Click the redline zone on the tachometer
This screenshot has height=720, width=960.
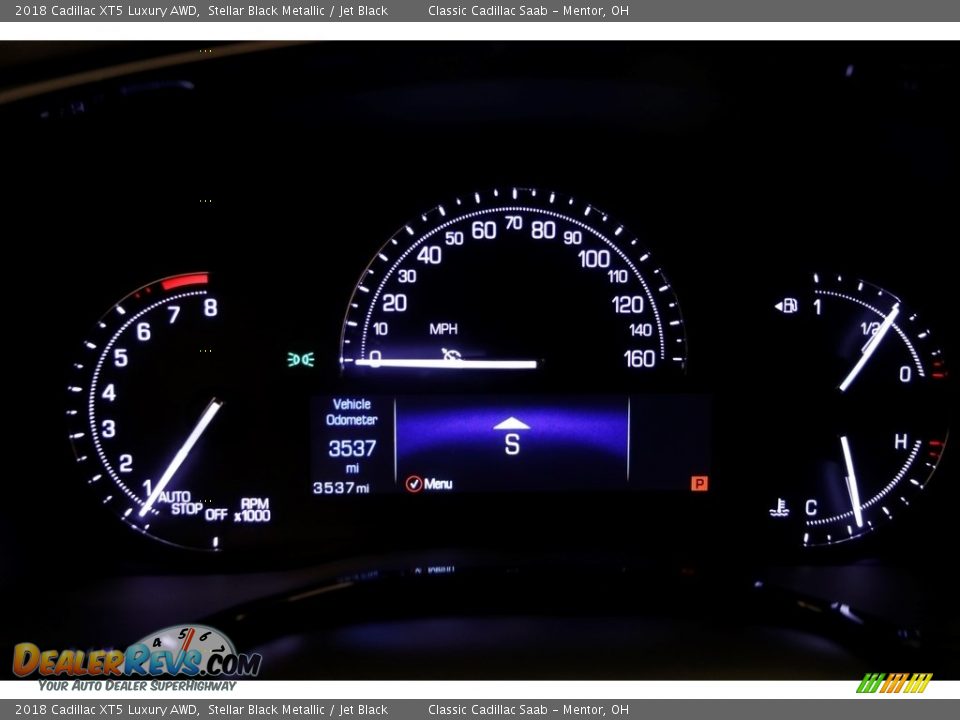point(184,281)
